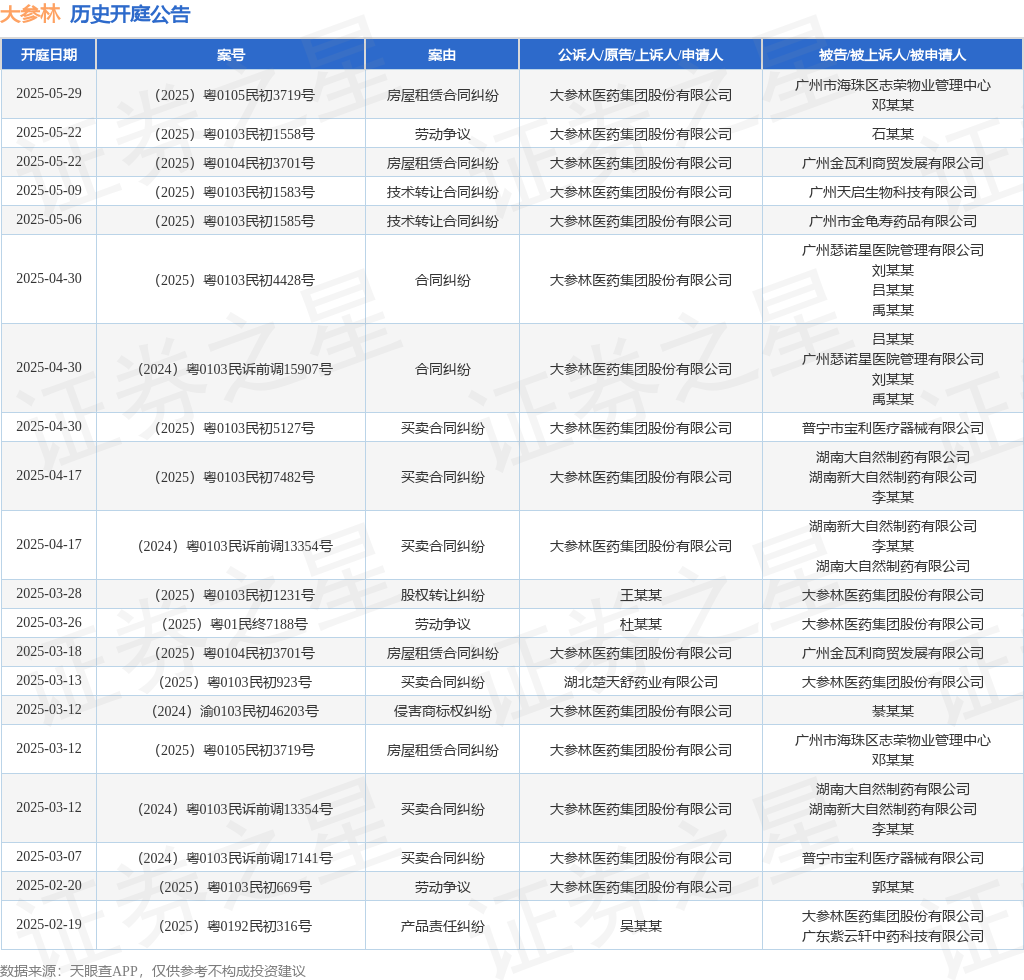Select date cell 2025-02-20
1024x980 pixels.
coord(49,885)
